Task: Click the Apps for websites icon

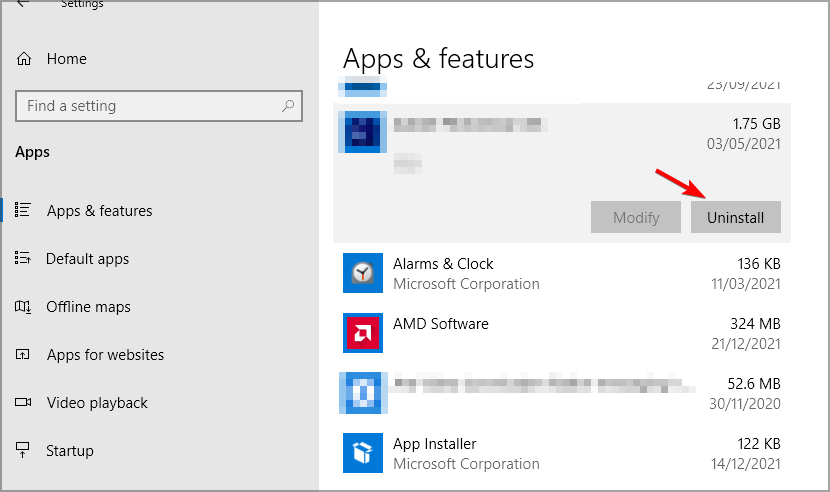Action: click(x=24, y=355)
